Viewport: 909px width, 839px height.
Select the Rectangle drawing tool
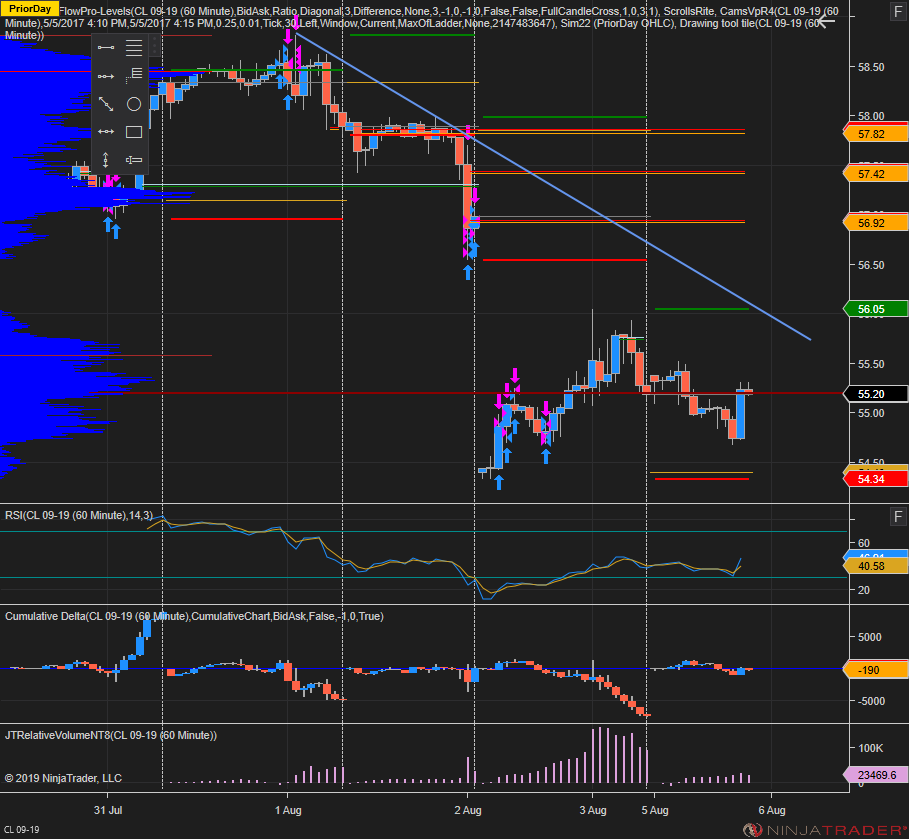click(134, 132)
